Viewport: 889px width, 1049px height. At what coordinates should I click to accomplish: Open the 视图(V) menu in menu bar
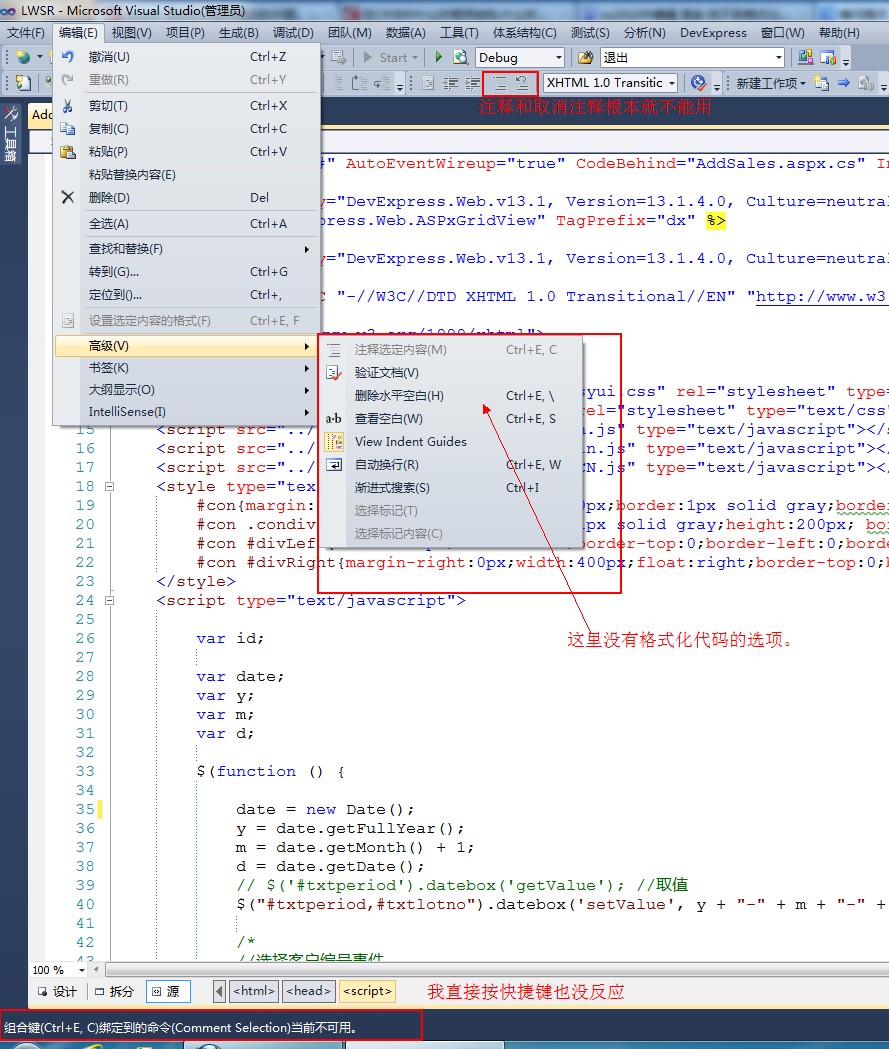pos(131,33)
